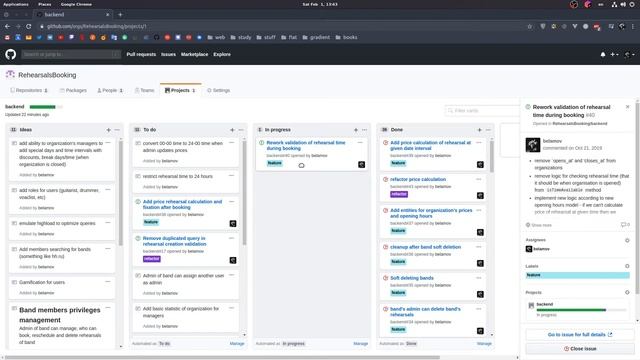This screenshot has height=360, width=640.
Task: Add a card to Ideas column
Action: (109, 130)
